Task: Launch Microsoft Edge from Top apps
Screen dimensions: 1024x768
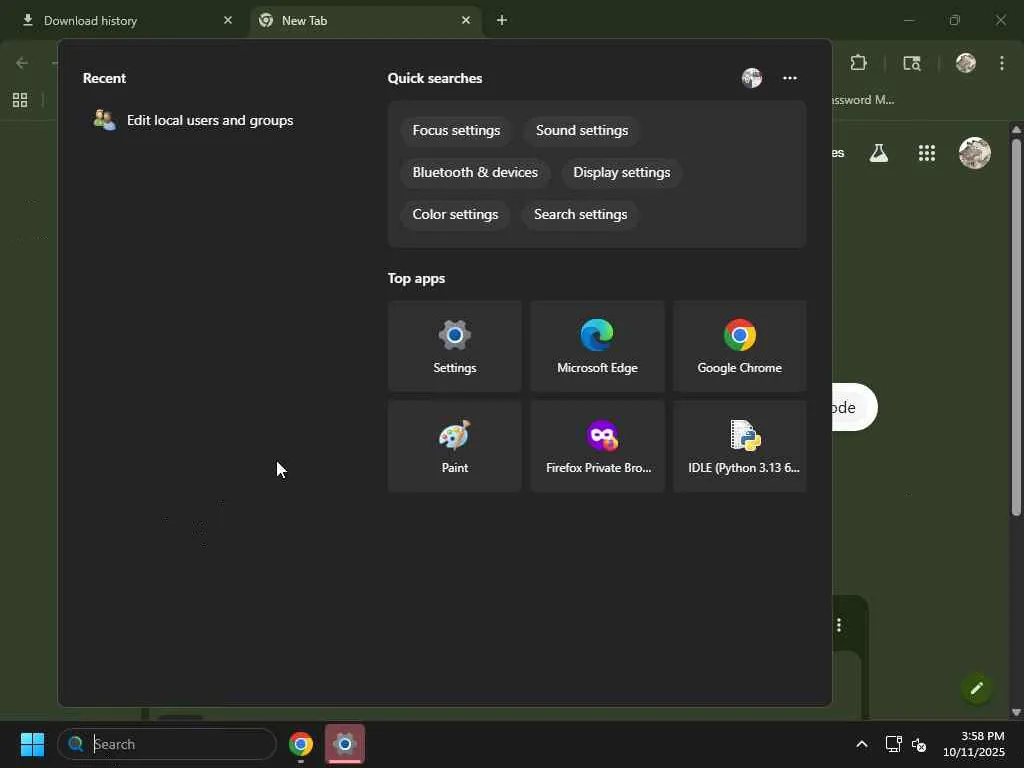Action: [x=597, y=347]
